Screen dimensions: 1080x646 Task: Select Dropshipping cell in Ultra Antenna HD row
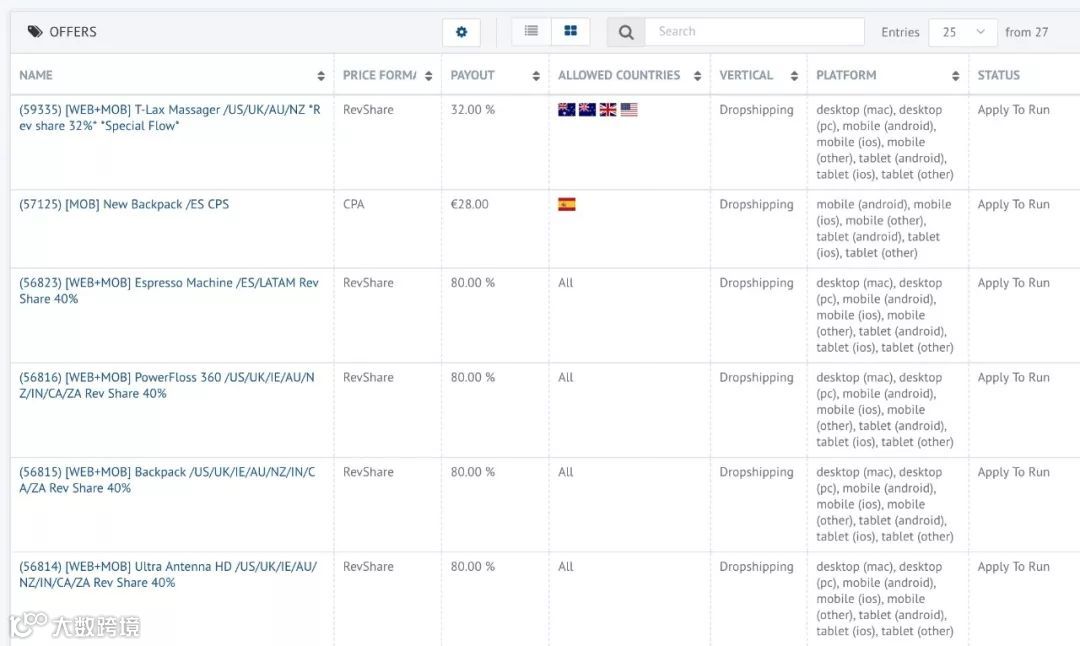[x=756, y=567]
